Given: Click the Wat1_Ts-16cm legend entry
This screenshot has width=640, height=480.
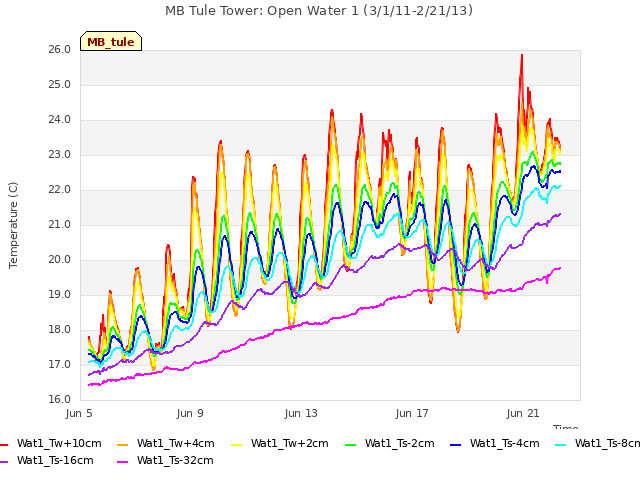Looking at the screenshot, I should [47, 460].
